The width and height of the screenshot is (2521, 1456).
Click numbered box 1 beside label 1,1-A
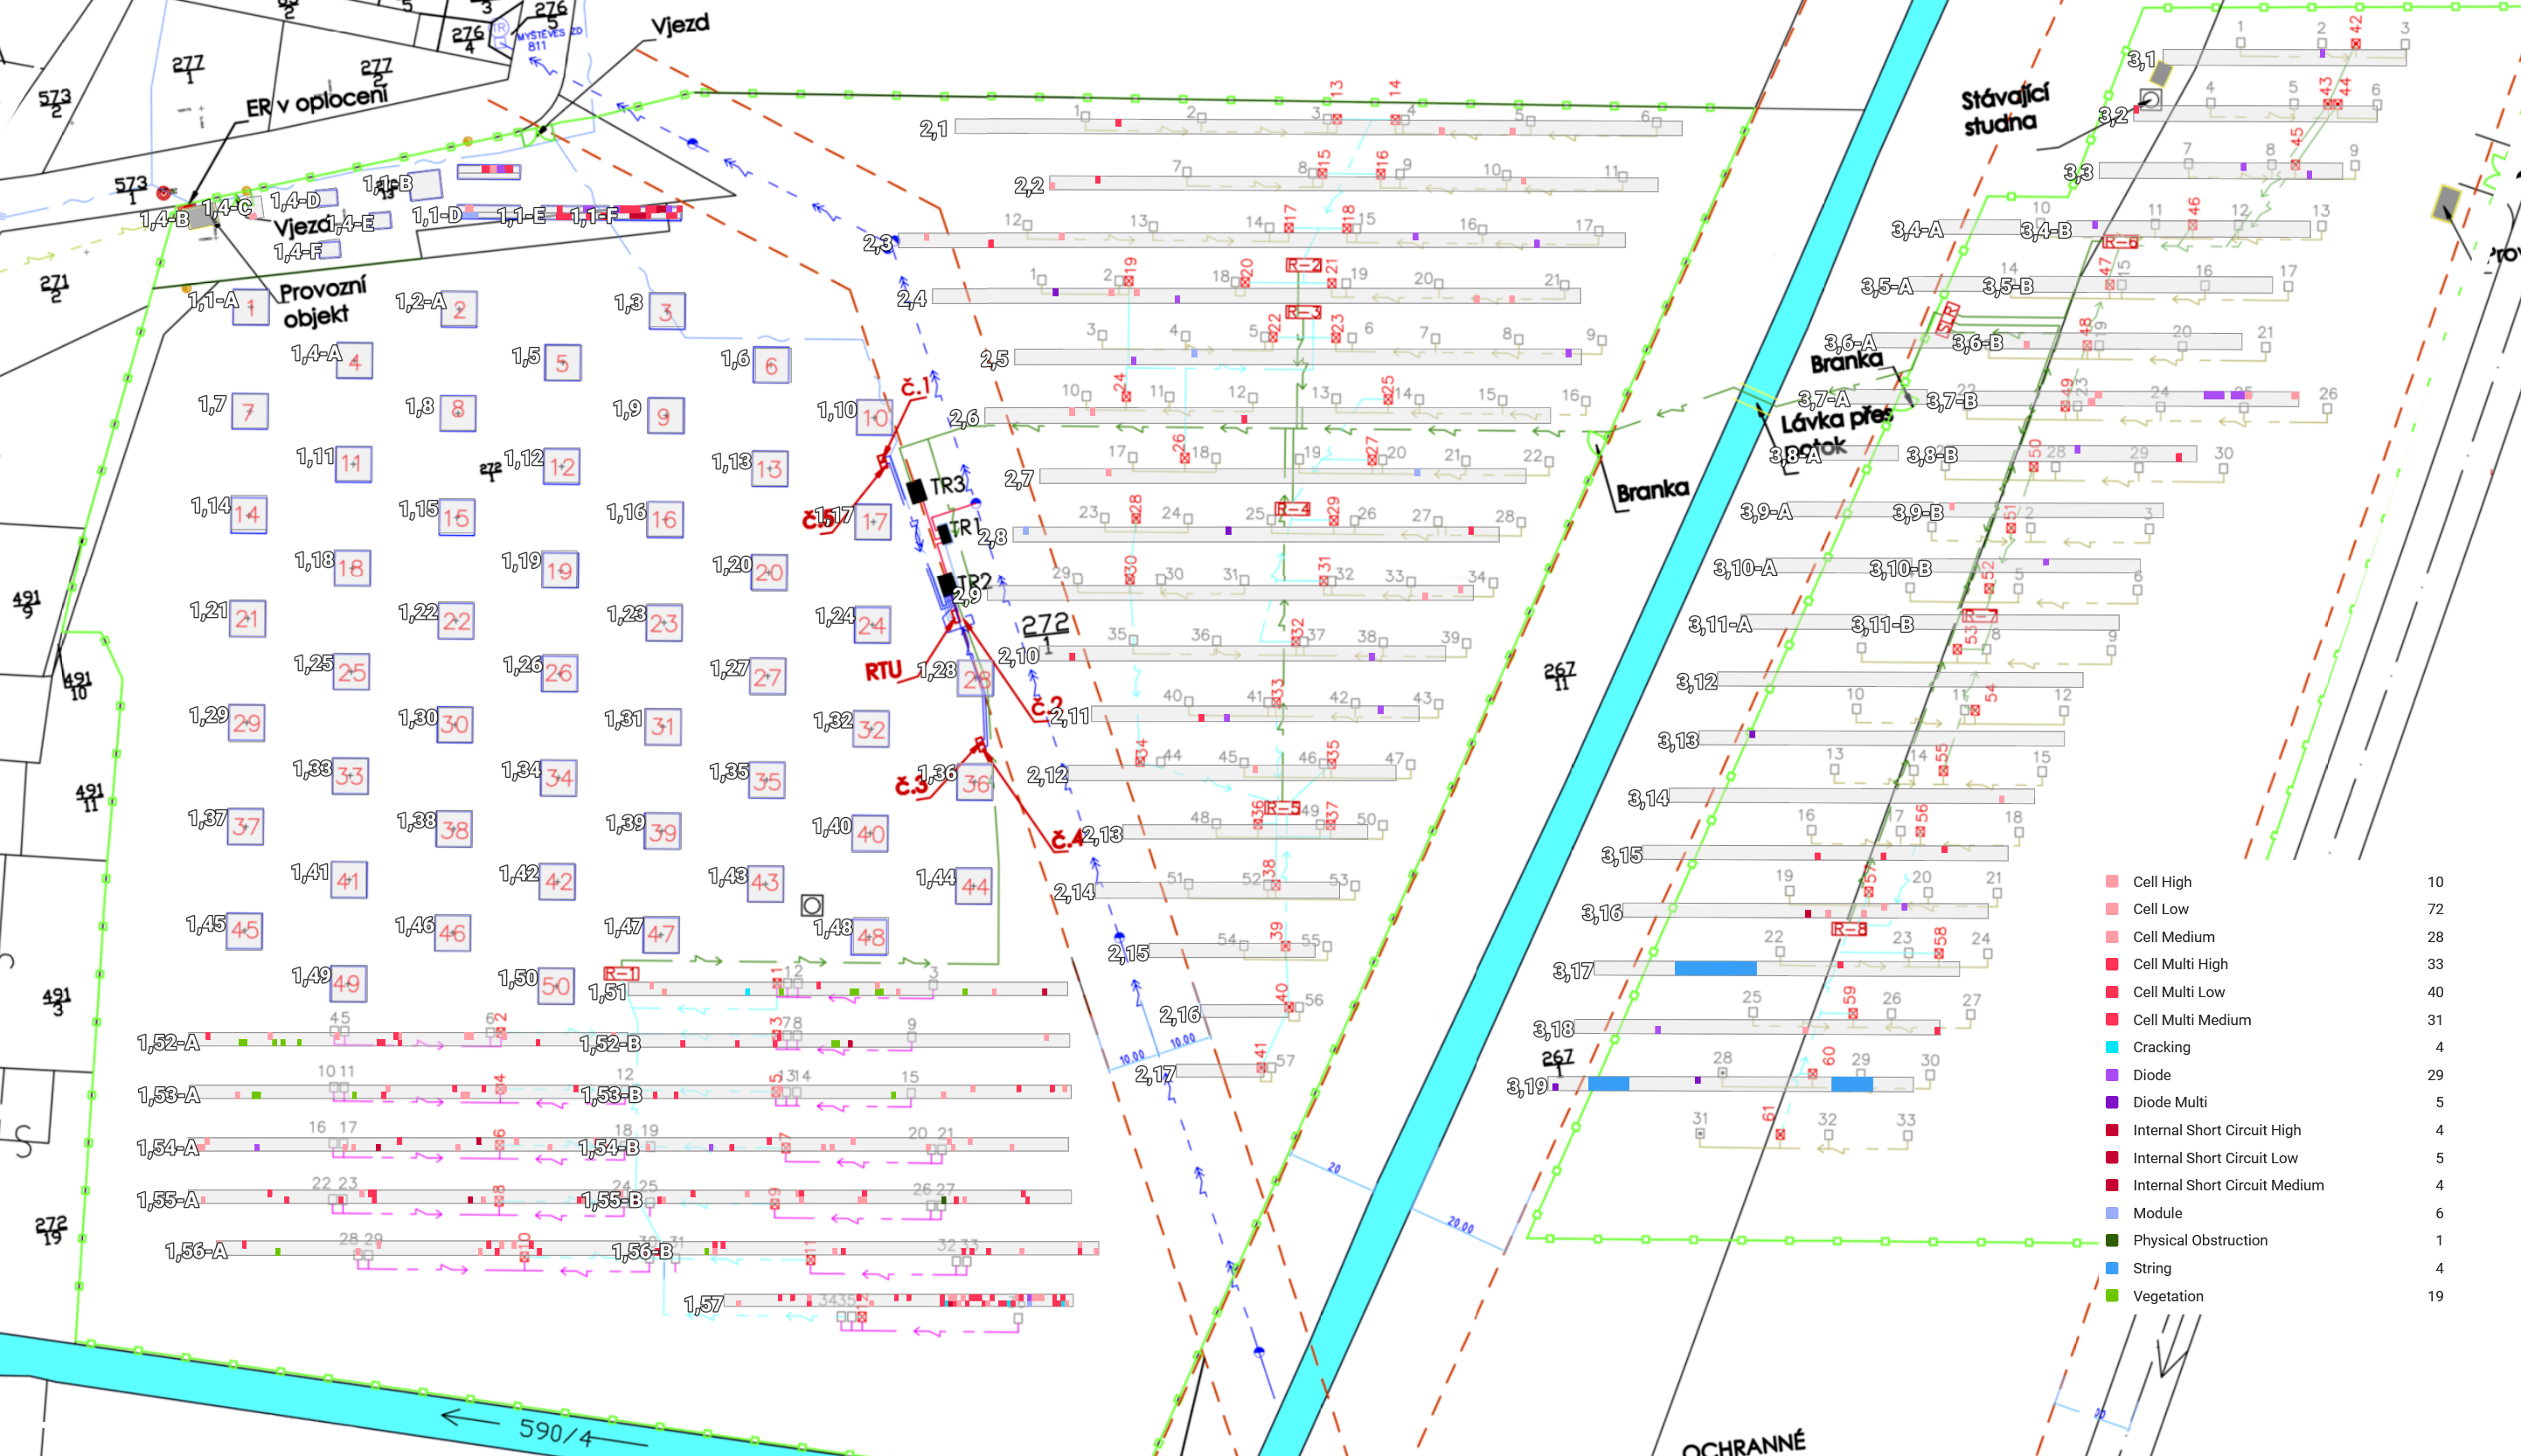point(251,308)
